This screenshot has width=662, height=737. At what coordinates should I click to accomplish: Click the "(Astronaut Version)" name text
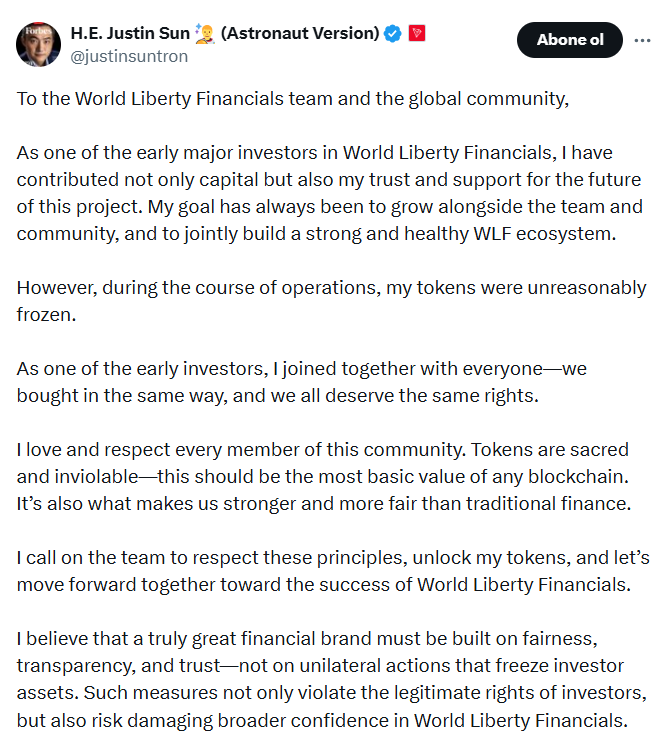(x=300, y=33)
